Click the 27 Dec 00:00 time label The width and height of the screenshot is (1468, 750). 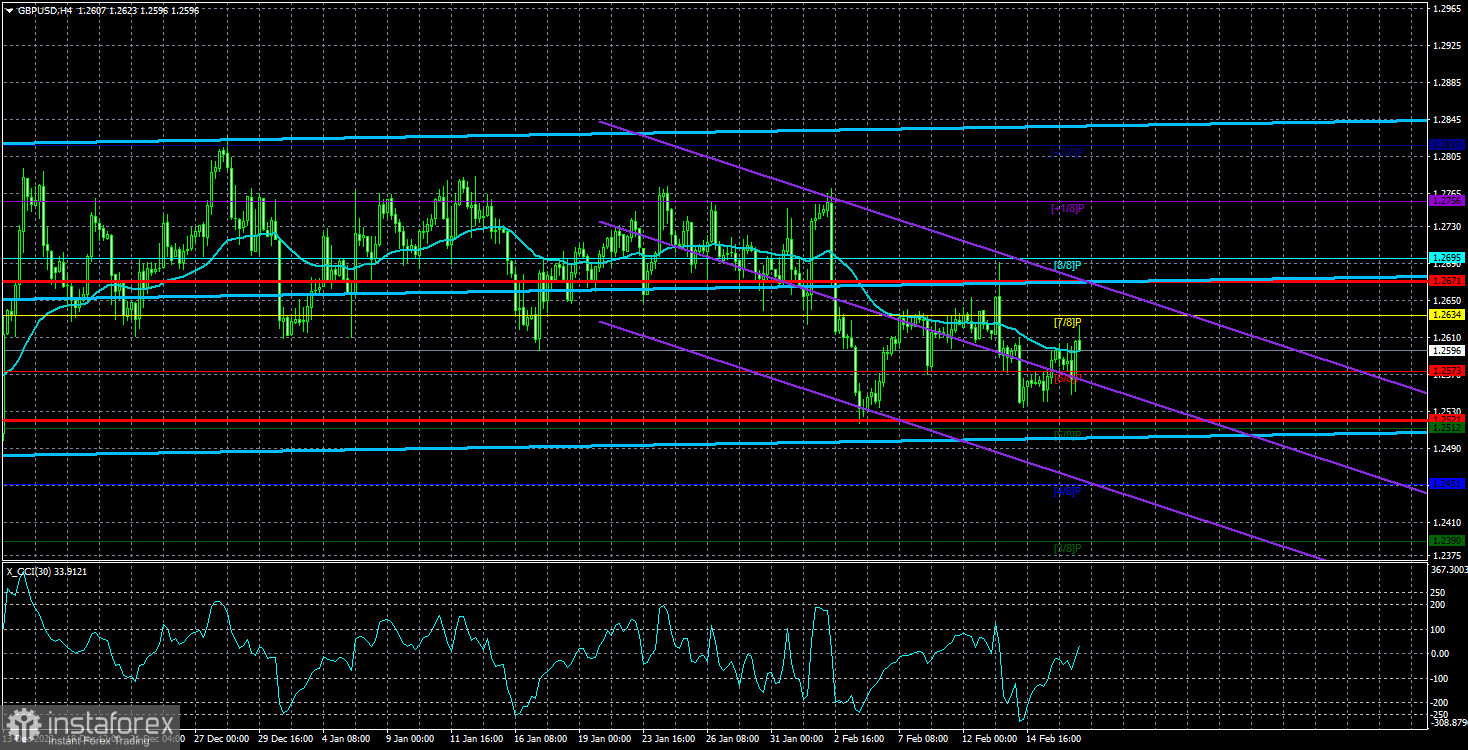(222, 739)
